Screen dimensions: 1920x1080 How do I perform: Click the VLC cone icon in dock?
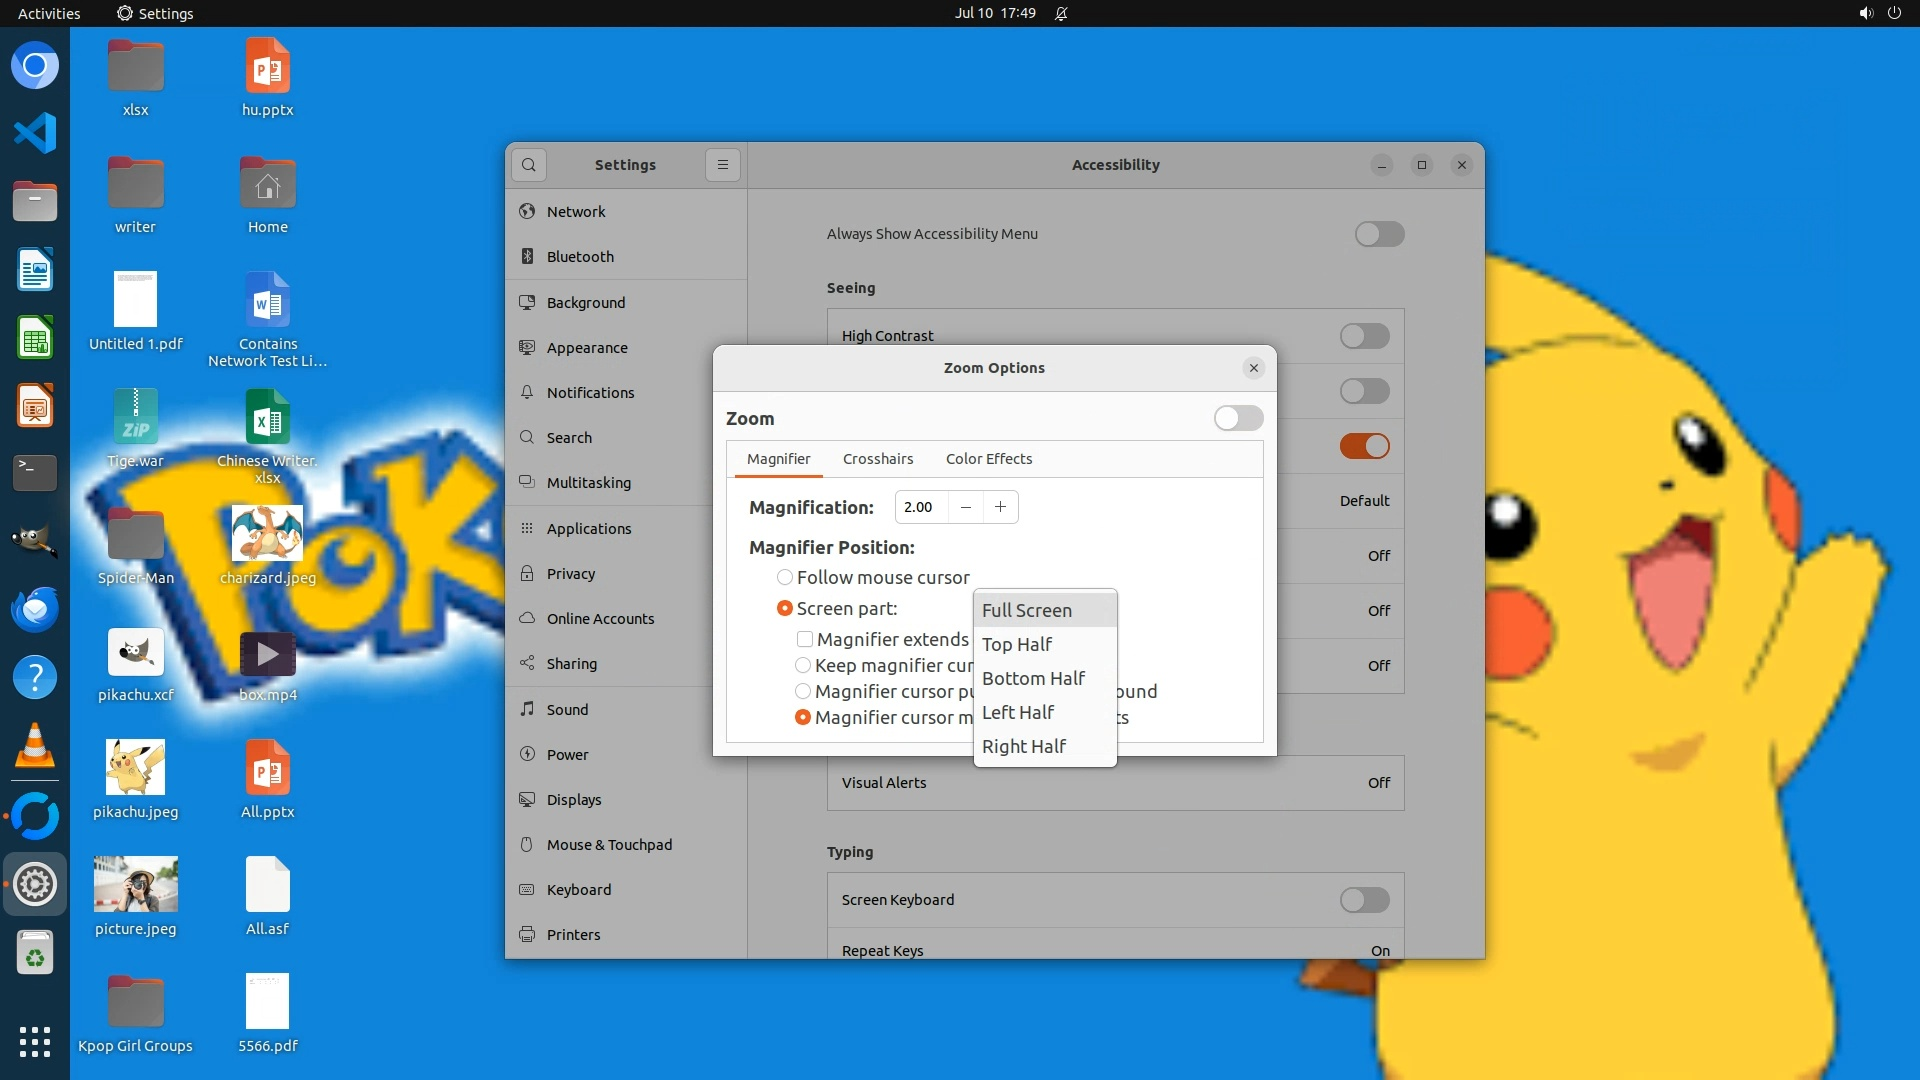(x=35, y=746)
